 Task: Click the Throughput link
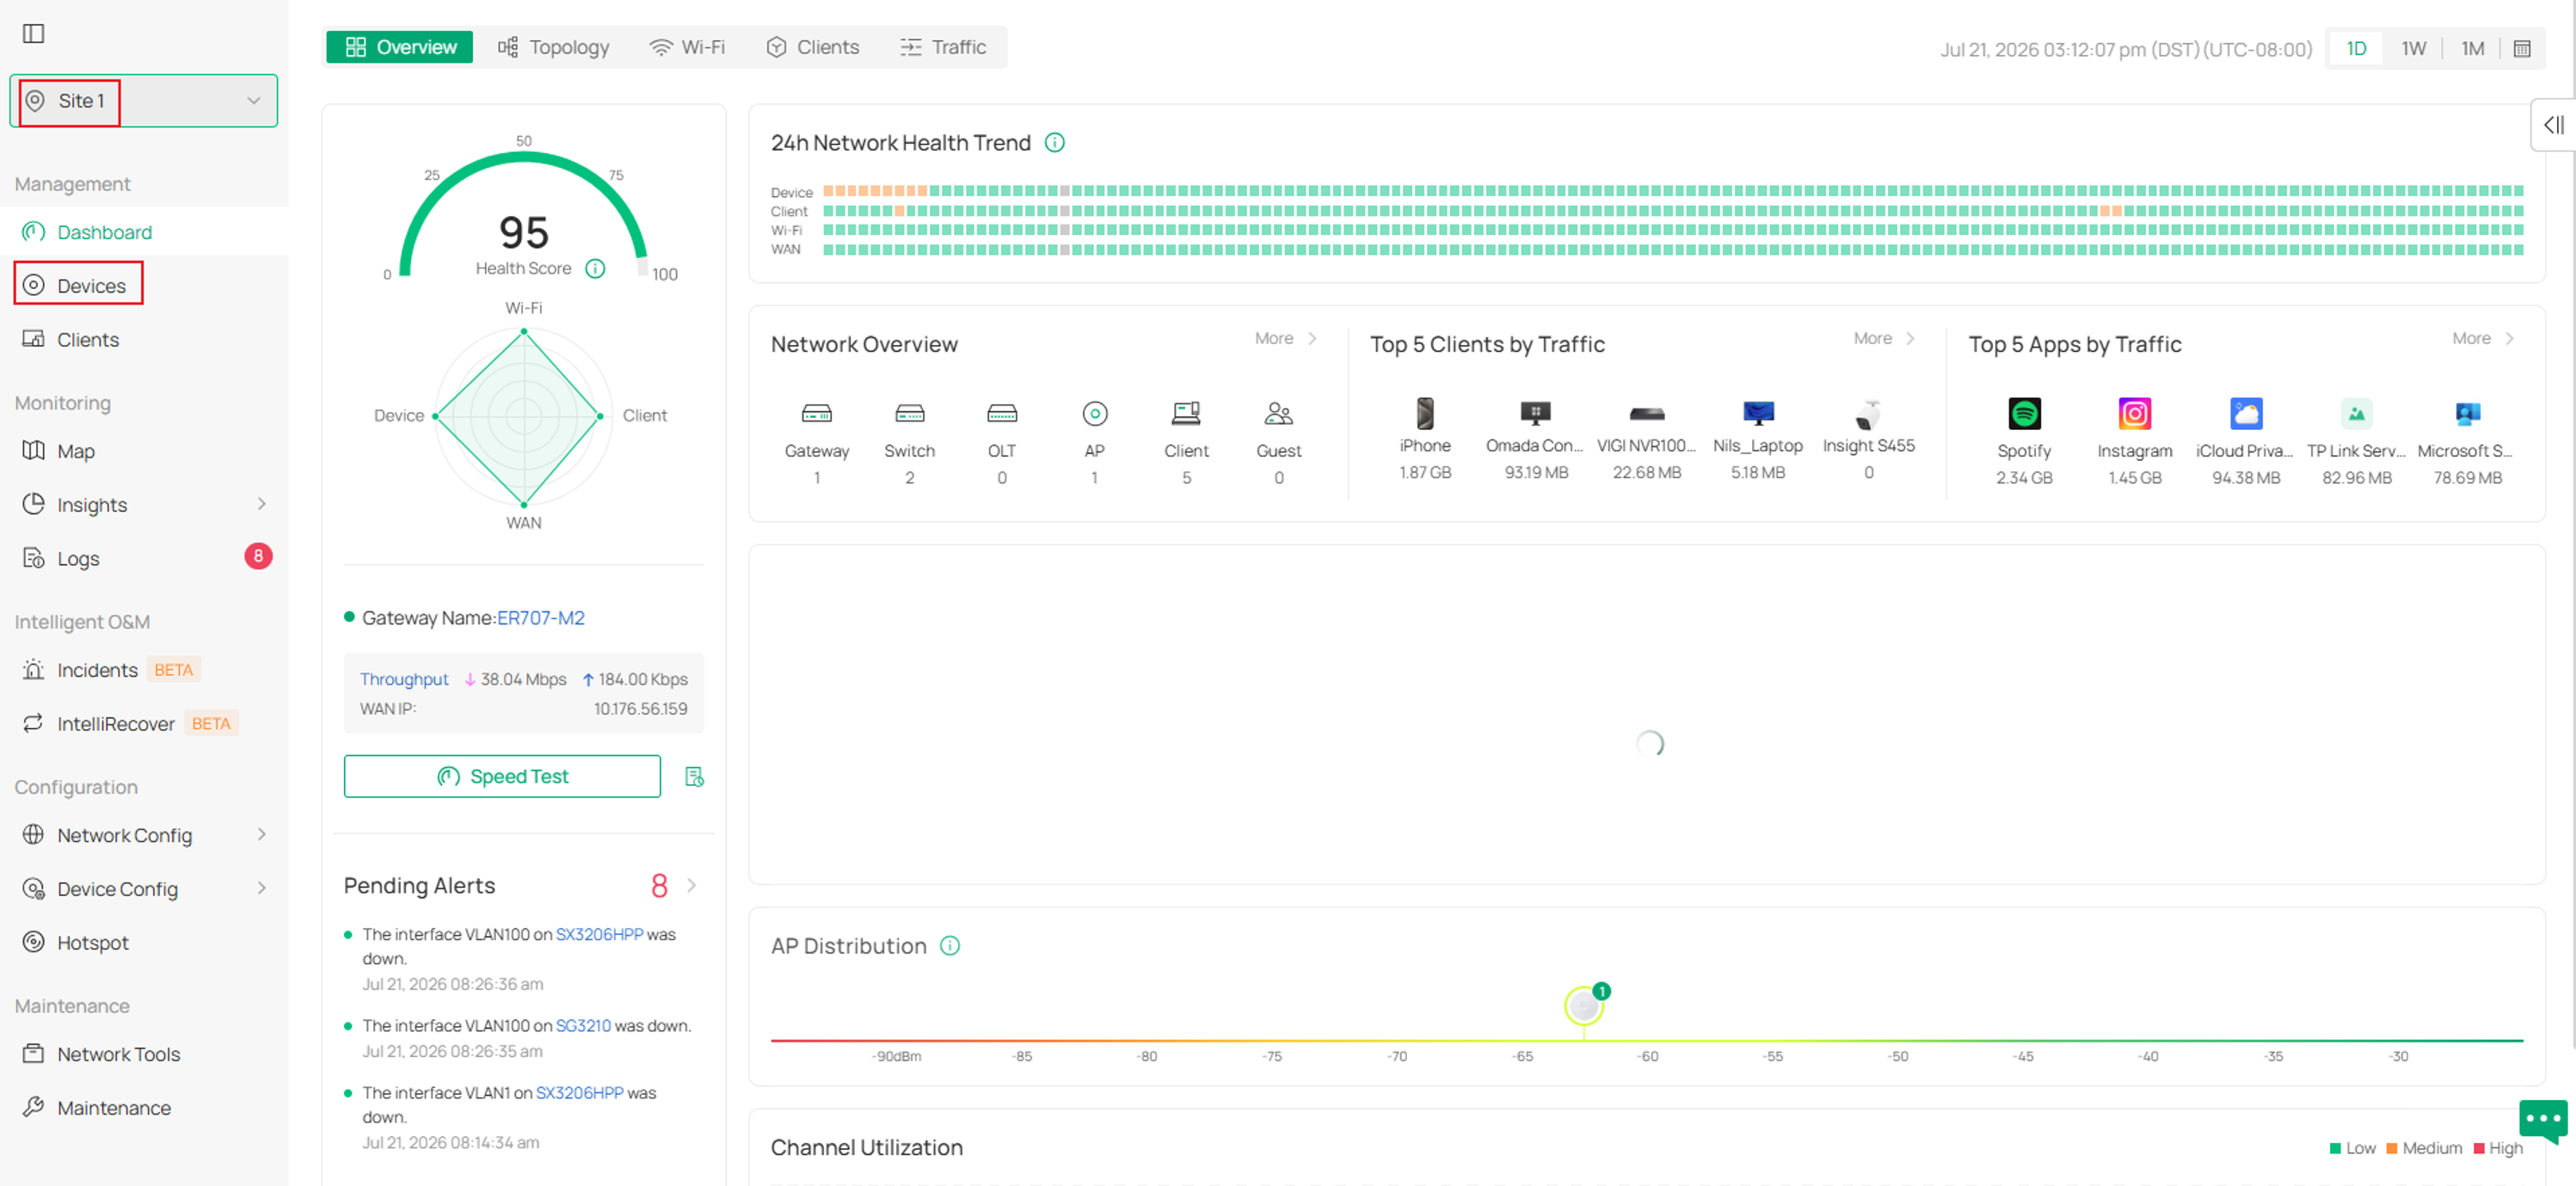click(x=404, y=679)
